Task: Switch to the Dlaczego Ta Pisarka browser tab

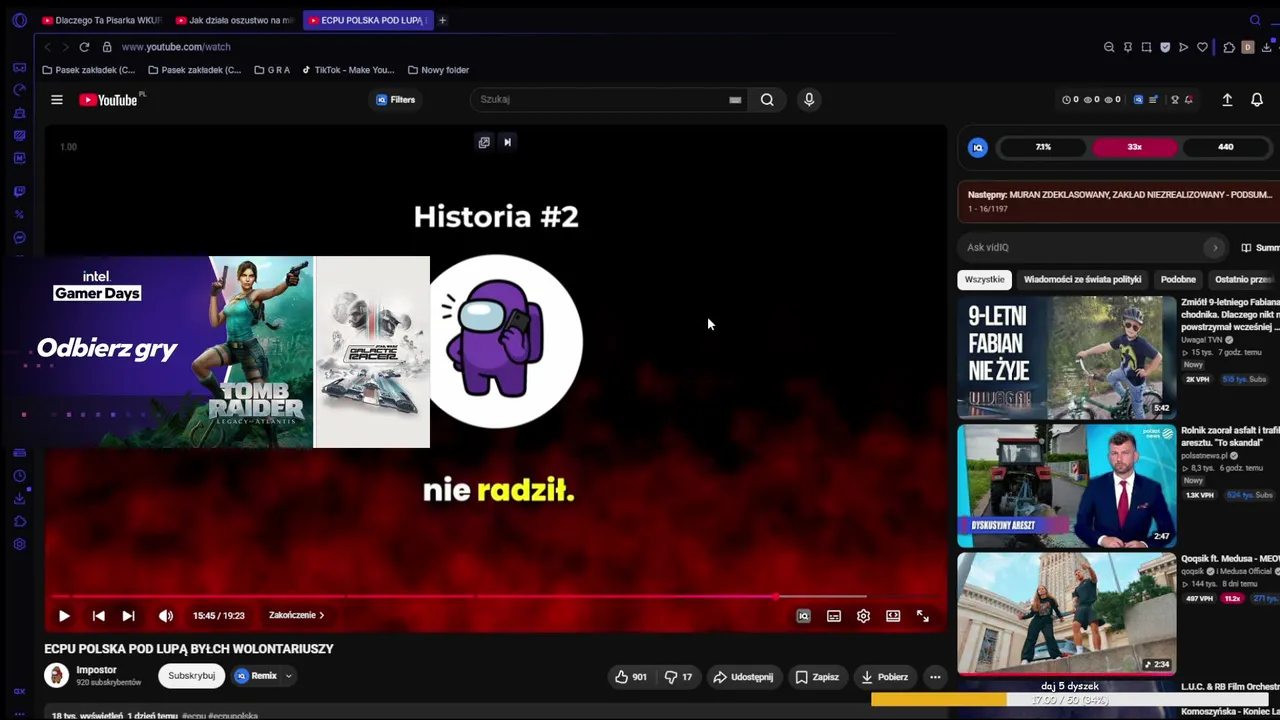Action: (101, 20)
